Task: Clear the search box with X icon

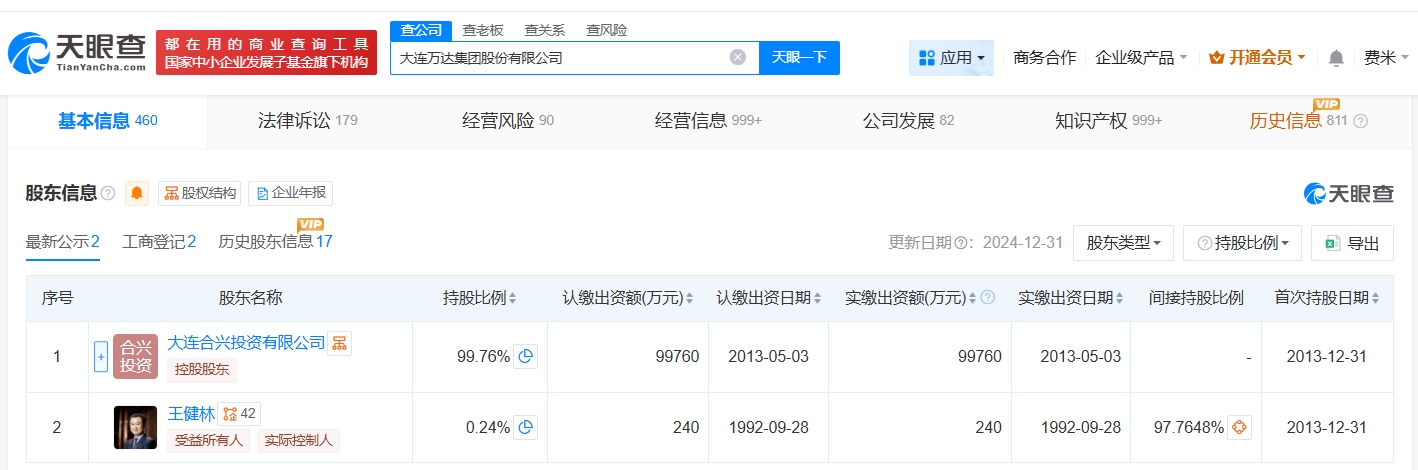Action: (738, 57)
